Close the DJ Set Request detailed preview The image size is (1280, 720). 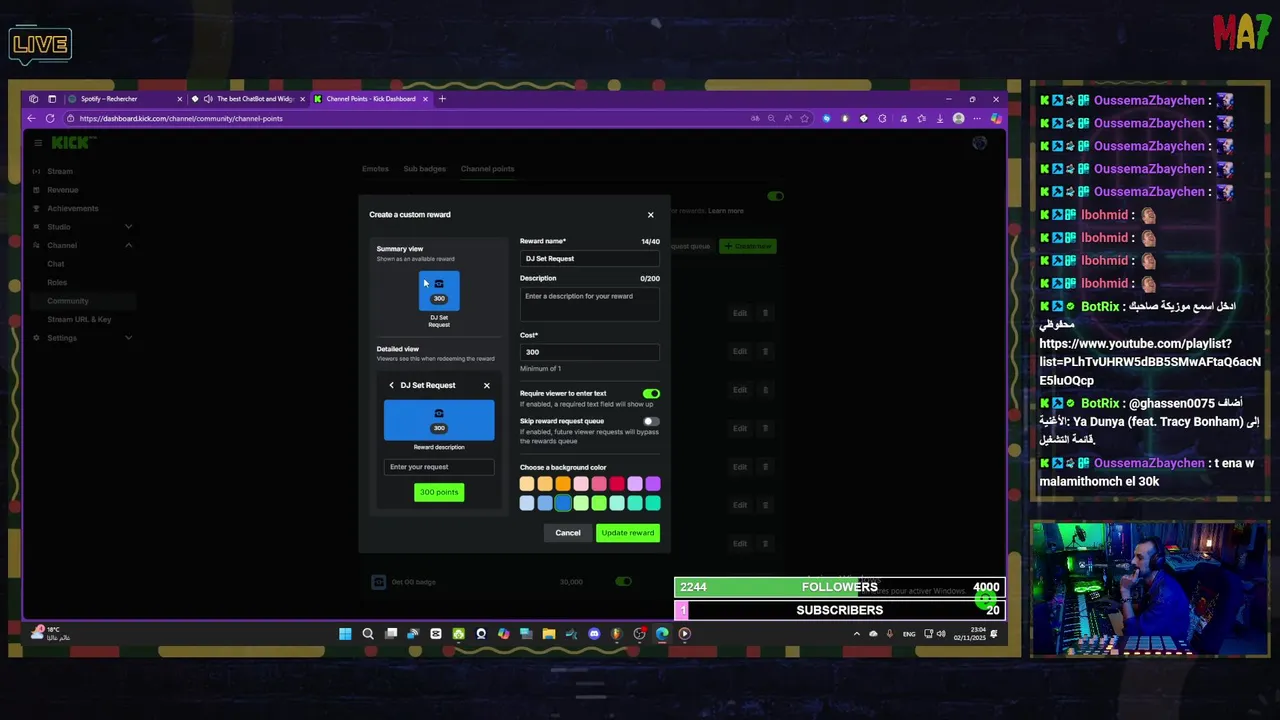487,385
